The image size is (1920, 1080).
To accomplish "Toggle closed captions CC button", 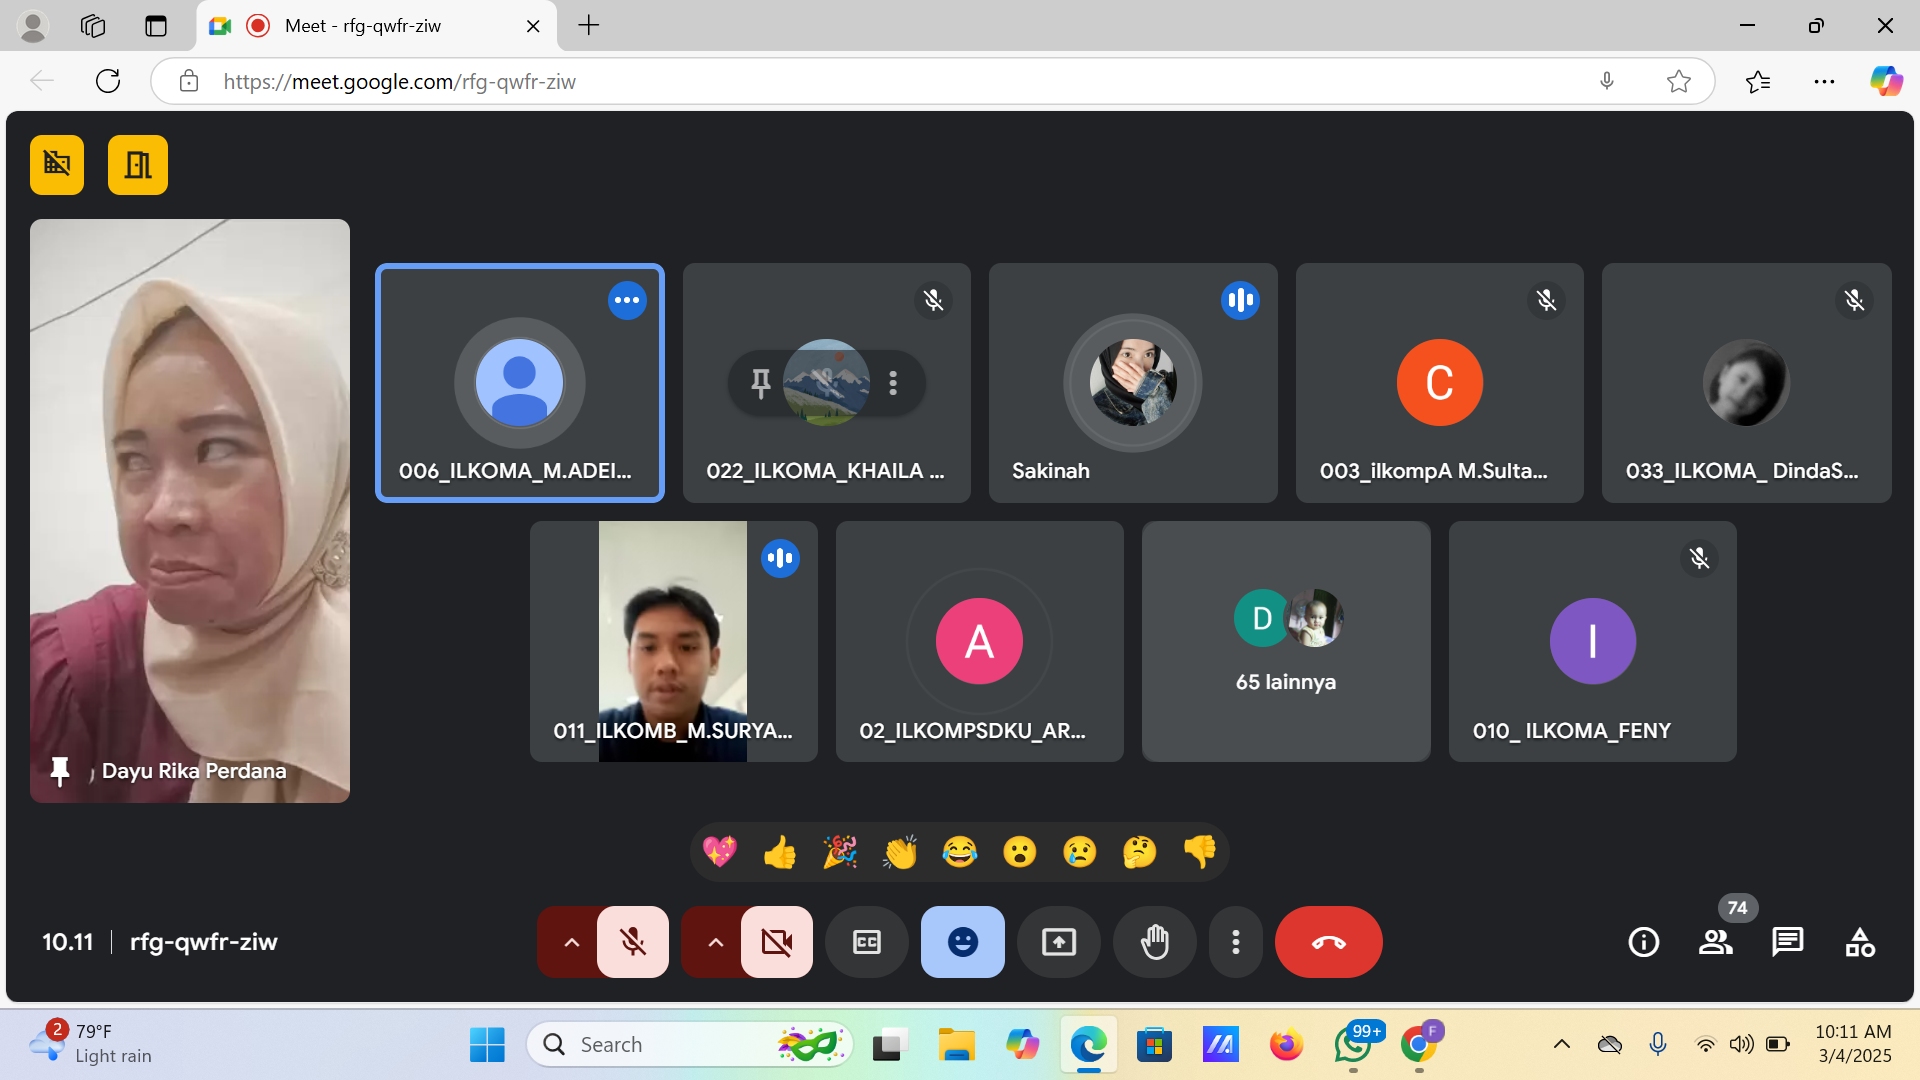I will [866, 942].
